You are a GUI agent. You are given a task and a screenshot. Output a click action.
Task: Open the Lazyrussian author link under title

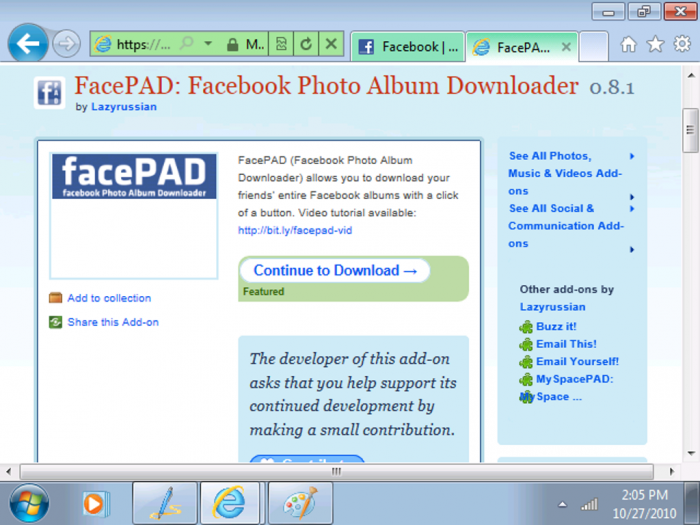[x=124, y=107]
